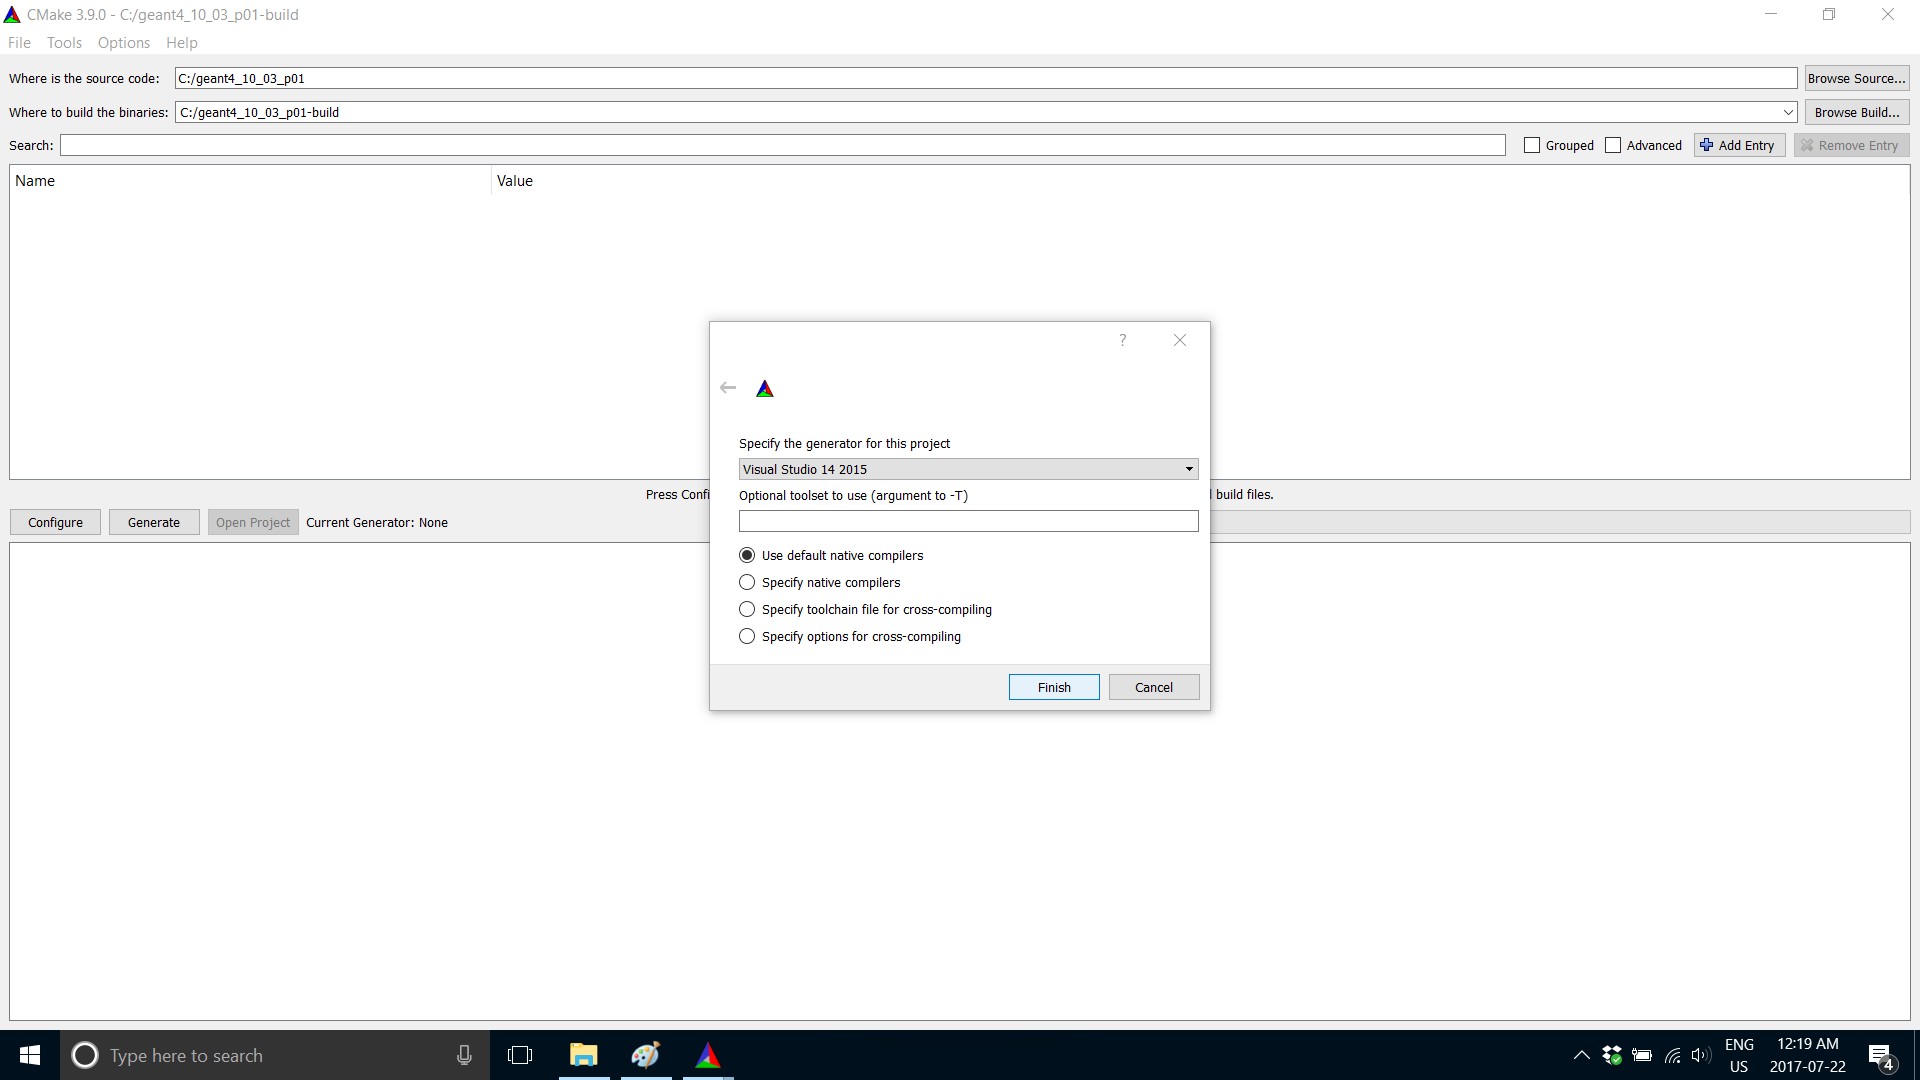Open the Windows Start menu
This screenshot has width=1920, height=1080.
(30, 1055)
